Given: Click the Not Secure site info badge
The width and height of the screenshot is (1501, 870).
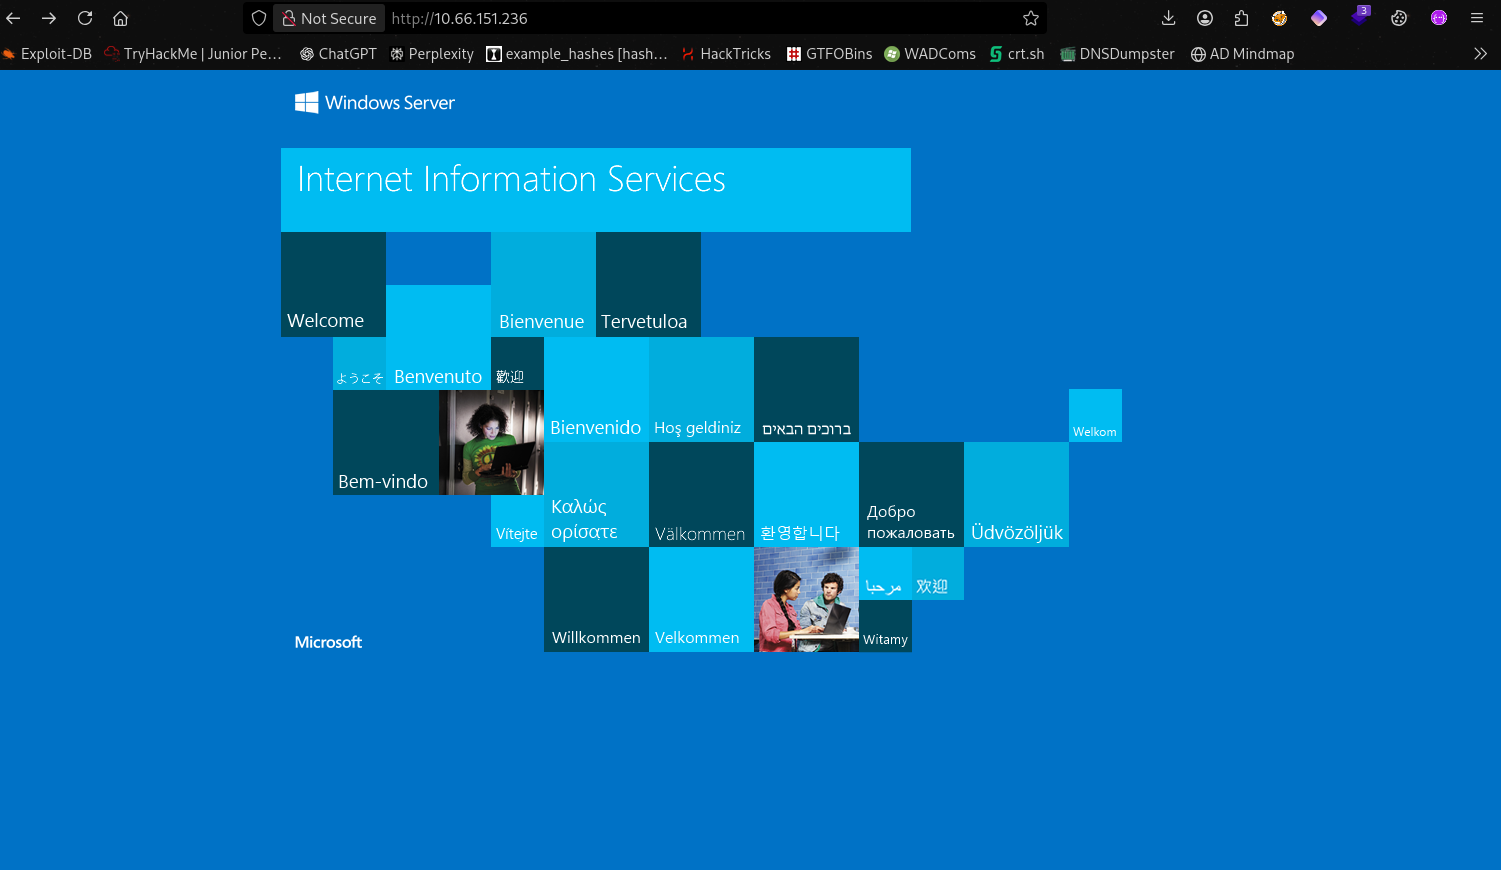Looking at the screenshot, I should coord(329,18).
